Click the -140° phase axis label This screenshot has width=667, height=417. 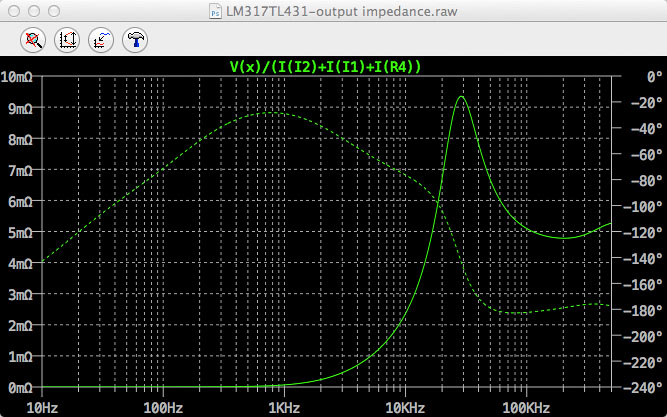(x=643, y=258)
